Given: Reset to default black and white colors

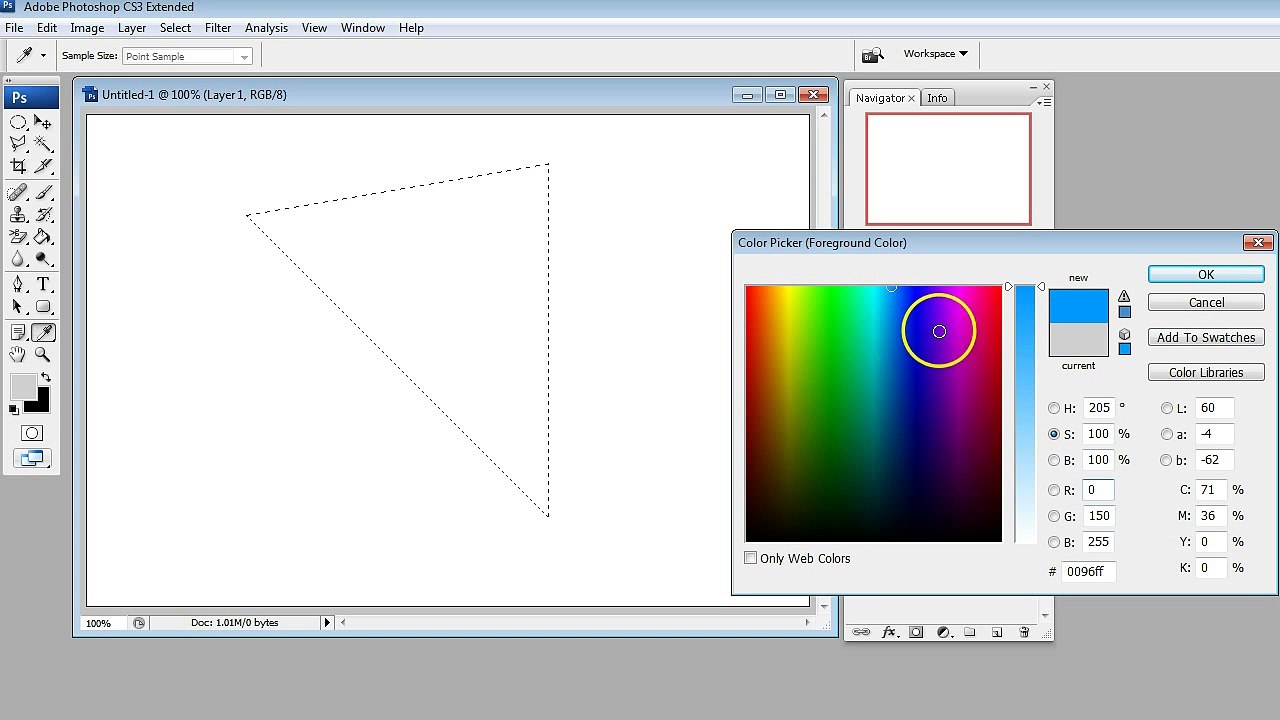Looking at the screenshot, I should (14, 409).
